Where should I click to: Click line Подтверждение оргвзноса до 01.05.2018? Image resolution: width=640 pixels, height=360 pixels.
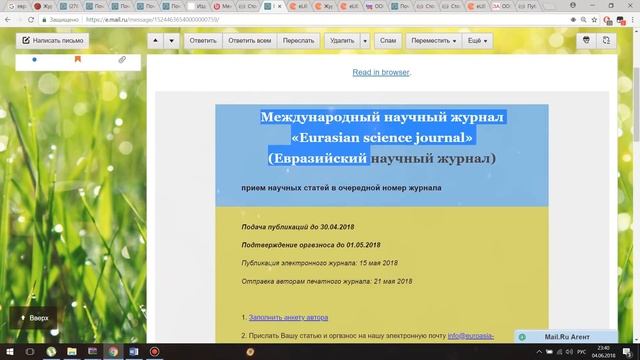tap(311, 245)
